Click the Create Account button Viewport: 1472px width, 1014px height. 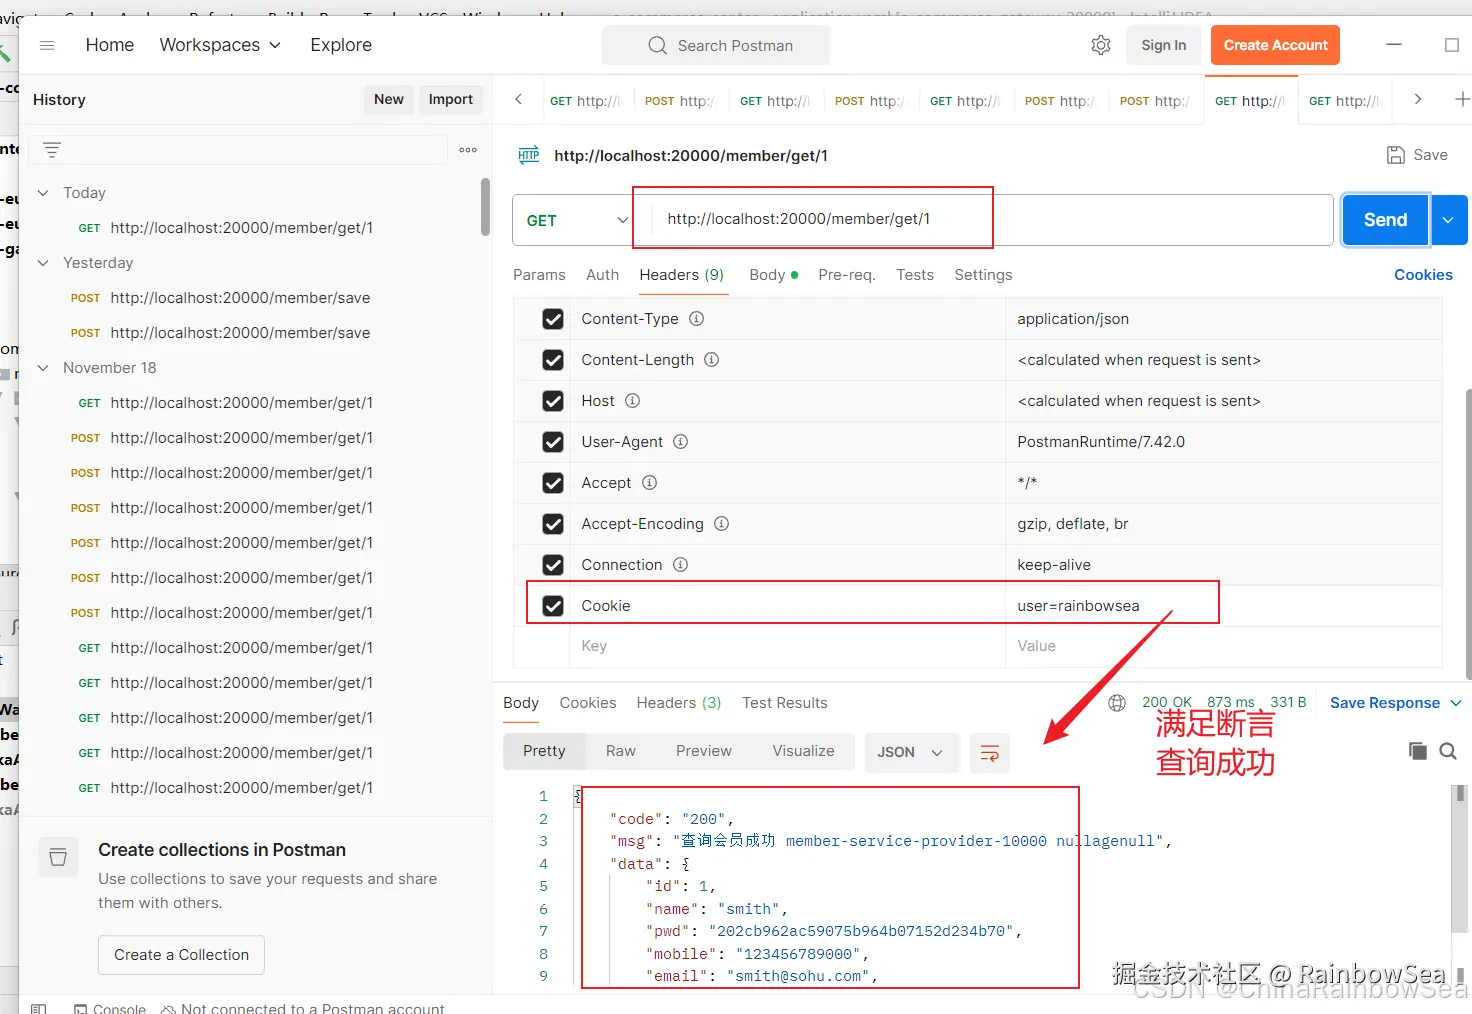(1275, 45)
